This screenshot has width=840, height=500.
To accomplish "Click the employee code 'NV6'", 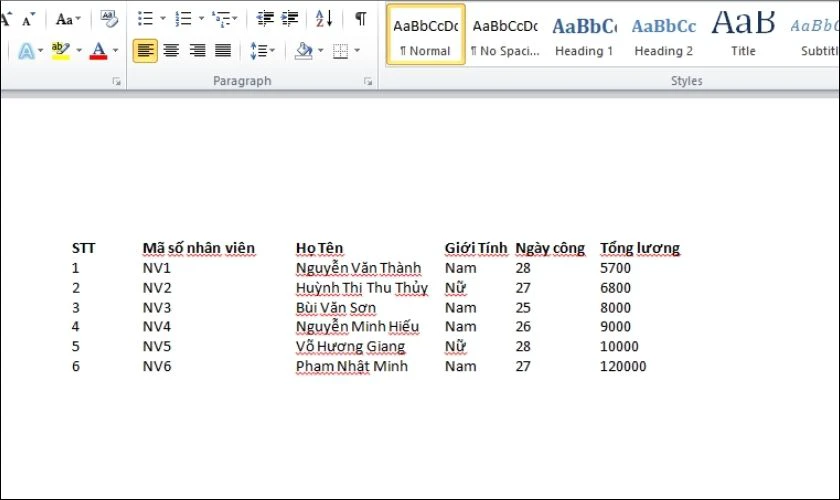I will pos(157,367).
